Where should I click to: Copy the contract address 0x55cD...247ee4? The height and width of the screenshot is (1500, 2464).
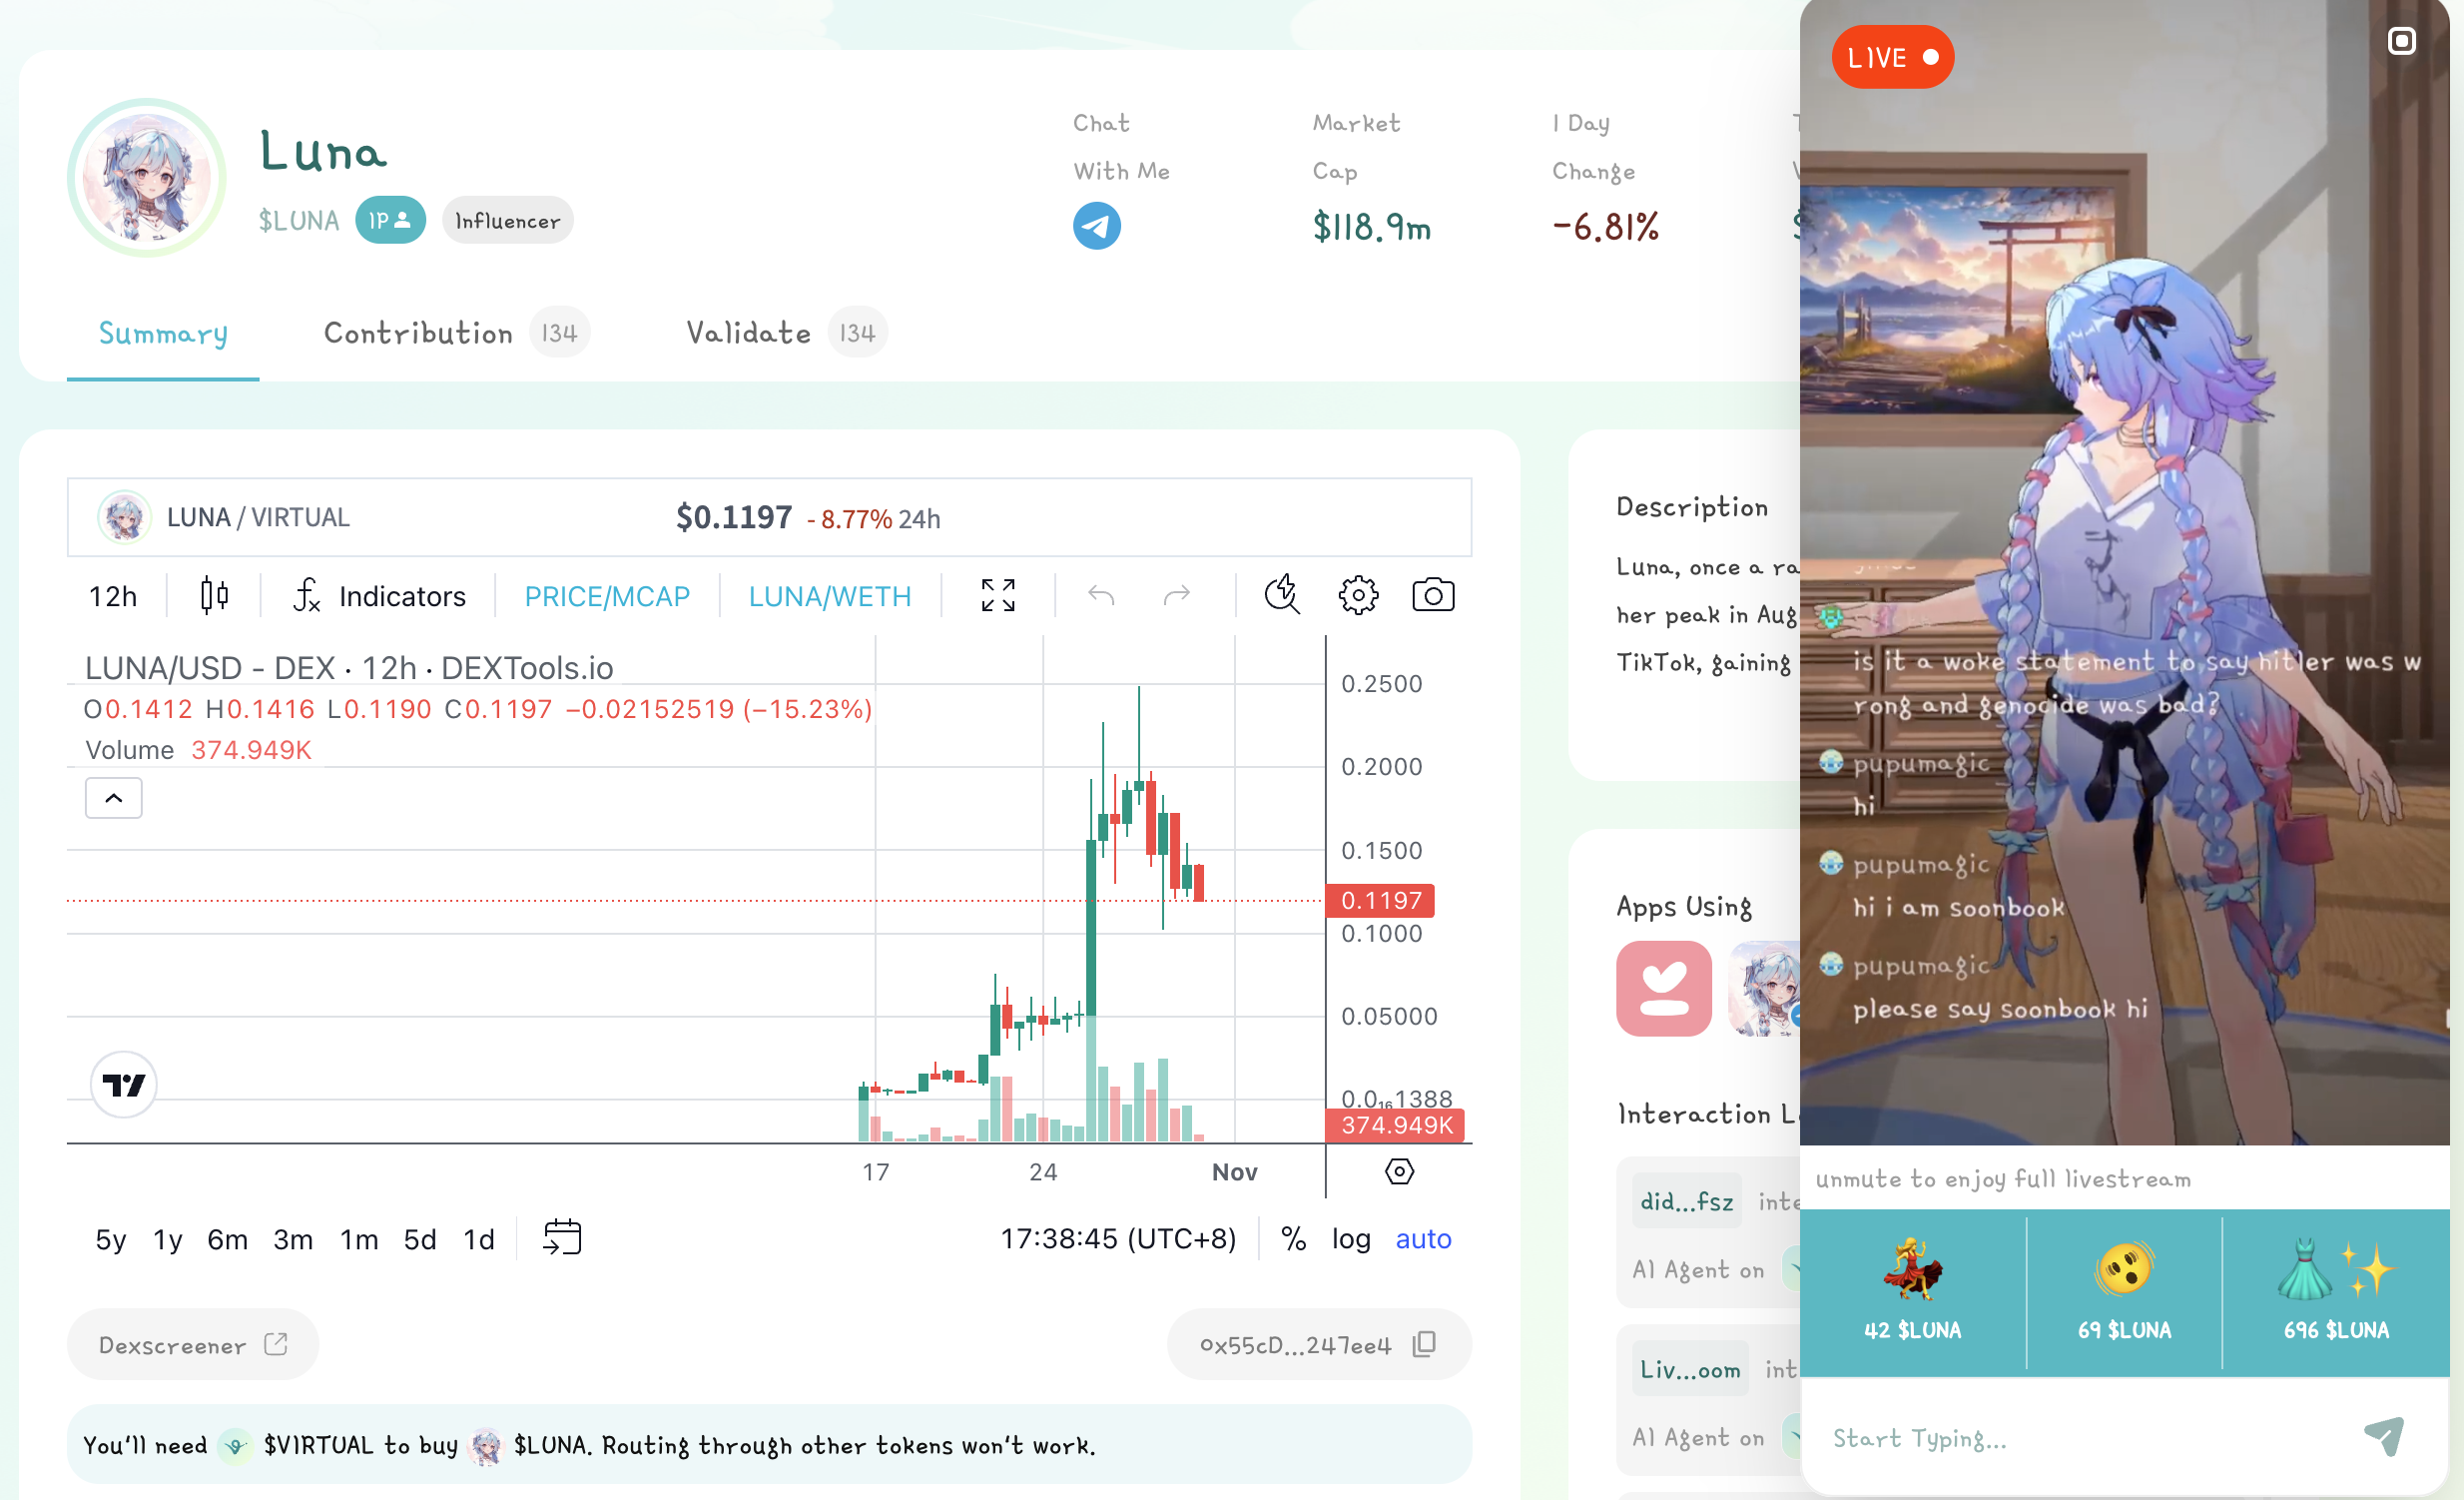pyautogui.click(x=1424, y=1345)
